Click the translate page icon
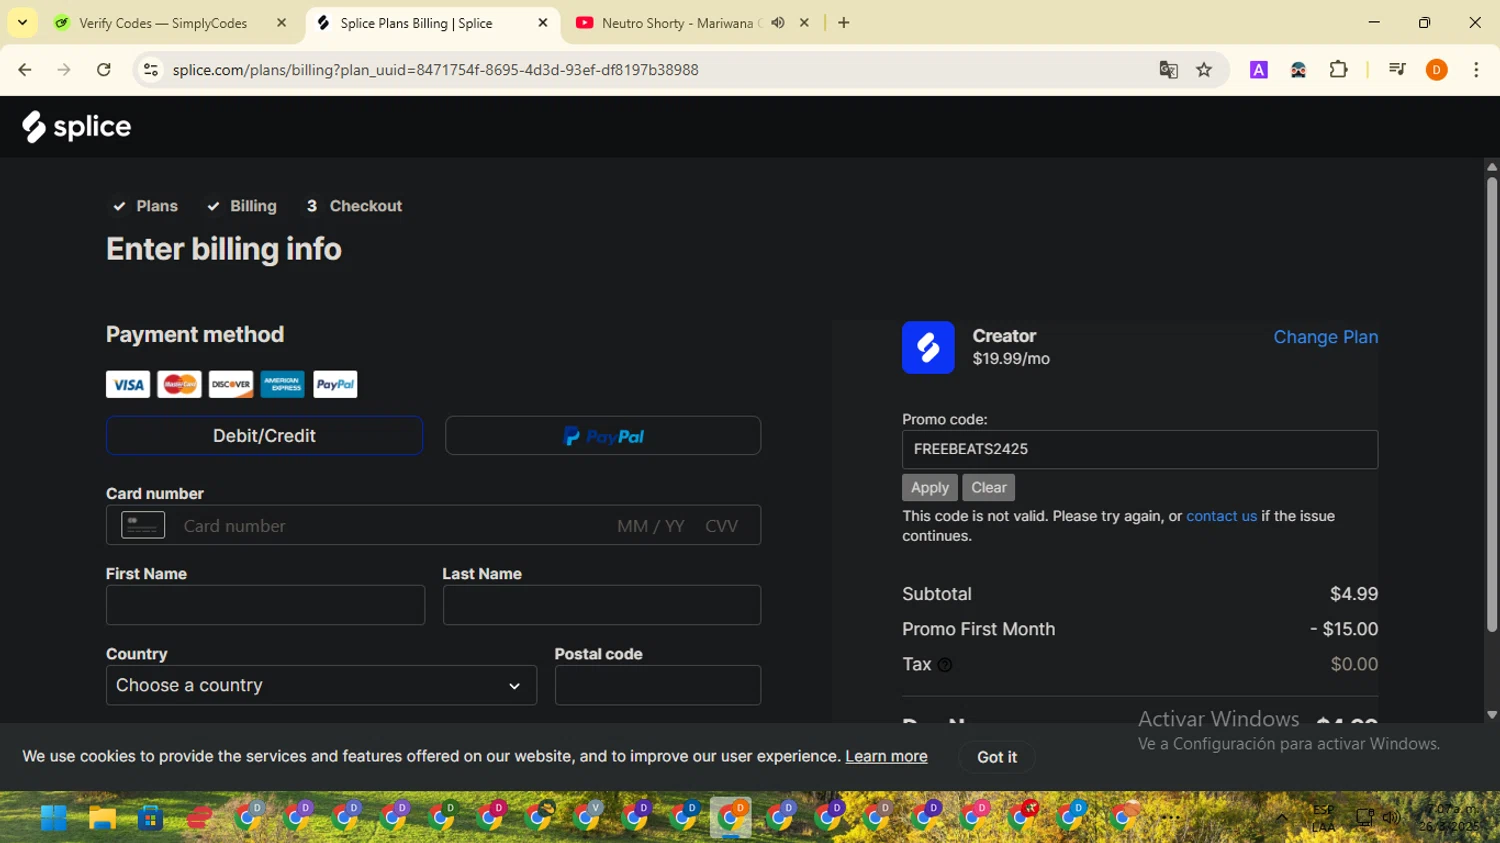 [1168, 70]
